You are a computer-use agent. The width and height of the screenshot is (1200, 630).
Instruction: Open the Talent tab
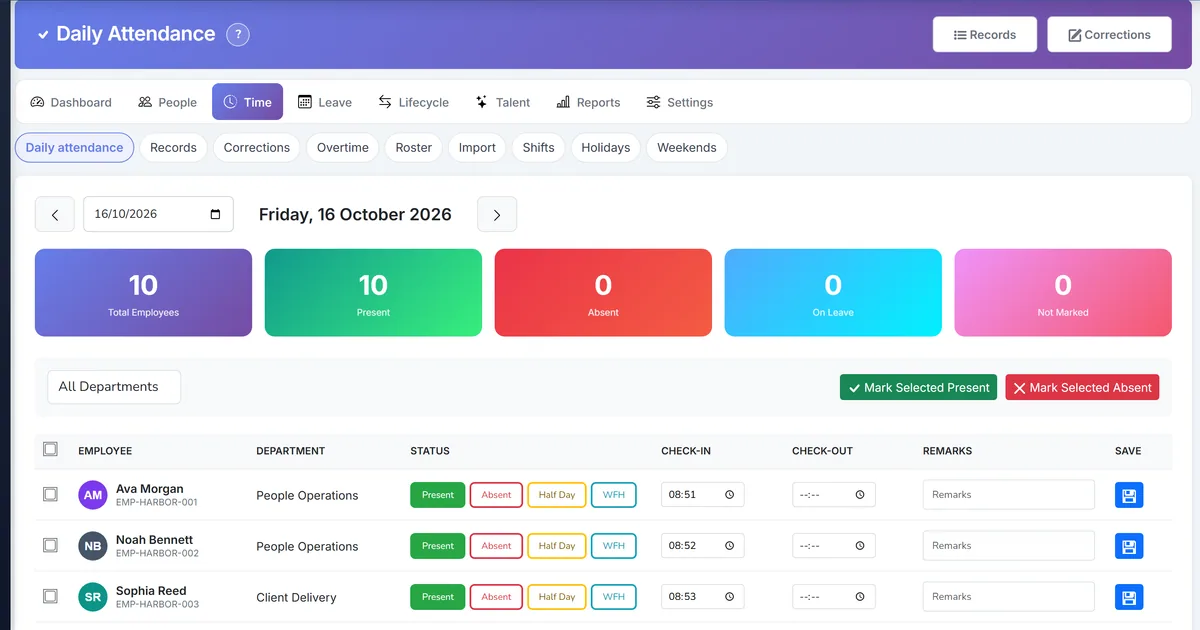click(503, 102)
